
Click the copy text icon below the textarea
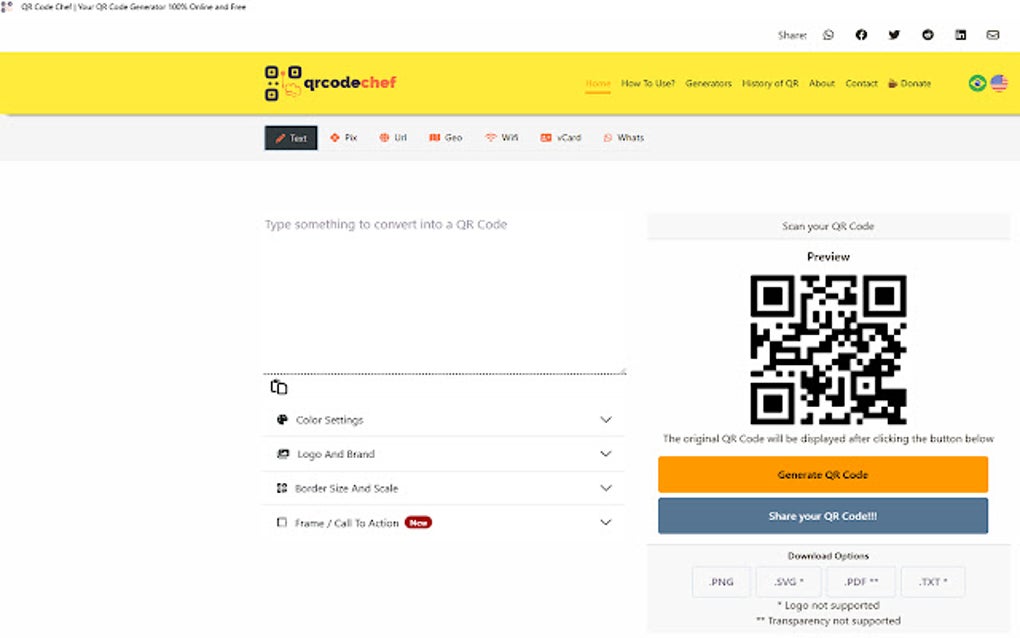277,387
